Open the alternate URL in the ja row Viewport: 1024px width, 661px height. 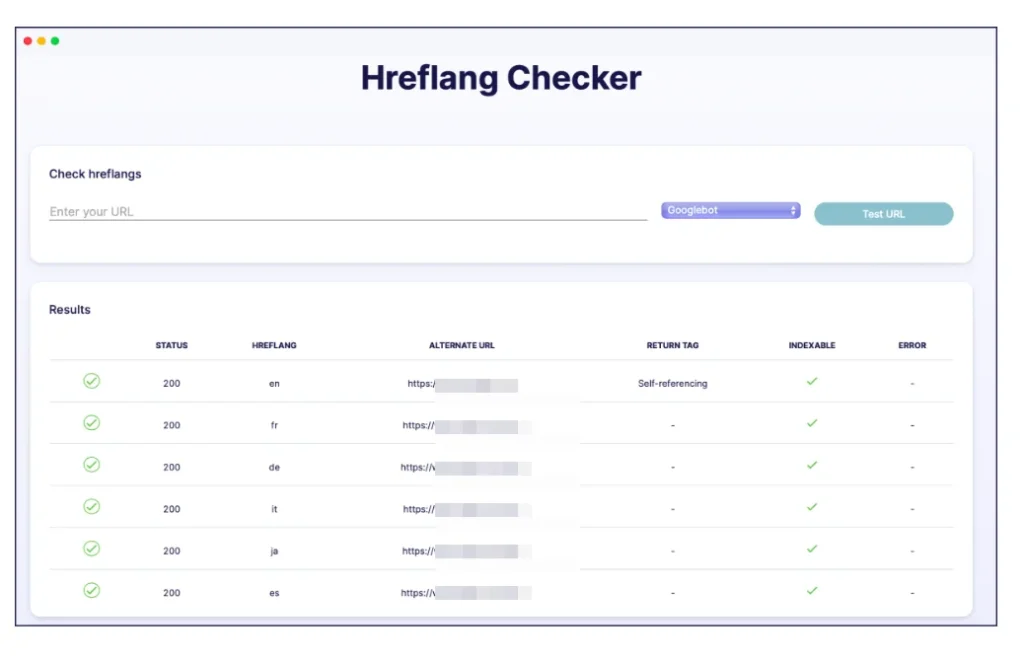(466, 551)
